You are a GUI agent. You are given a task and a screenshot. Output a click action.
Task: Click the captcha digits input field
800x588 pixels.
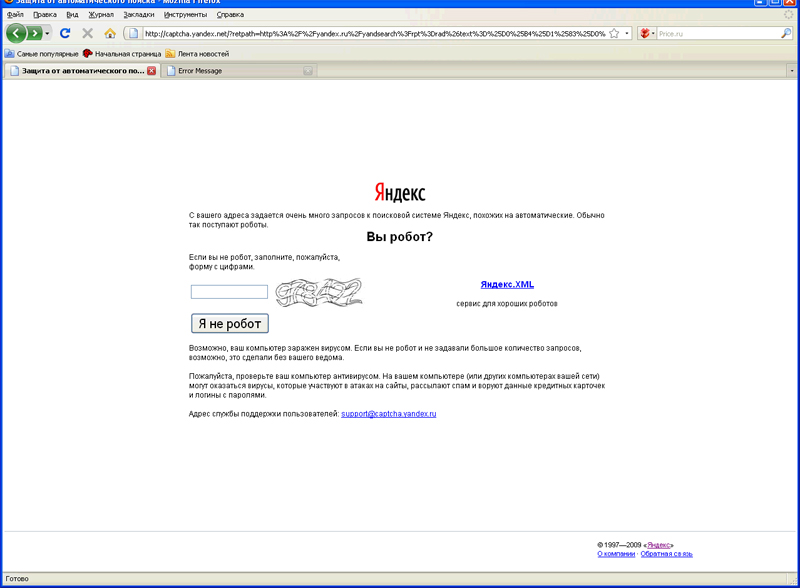[x=229, y=292]
